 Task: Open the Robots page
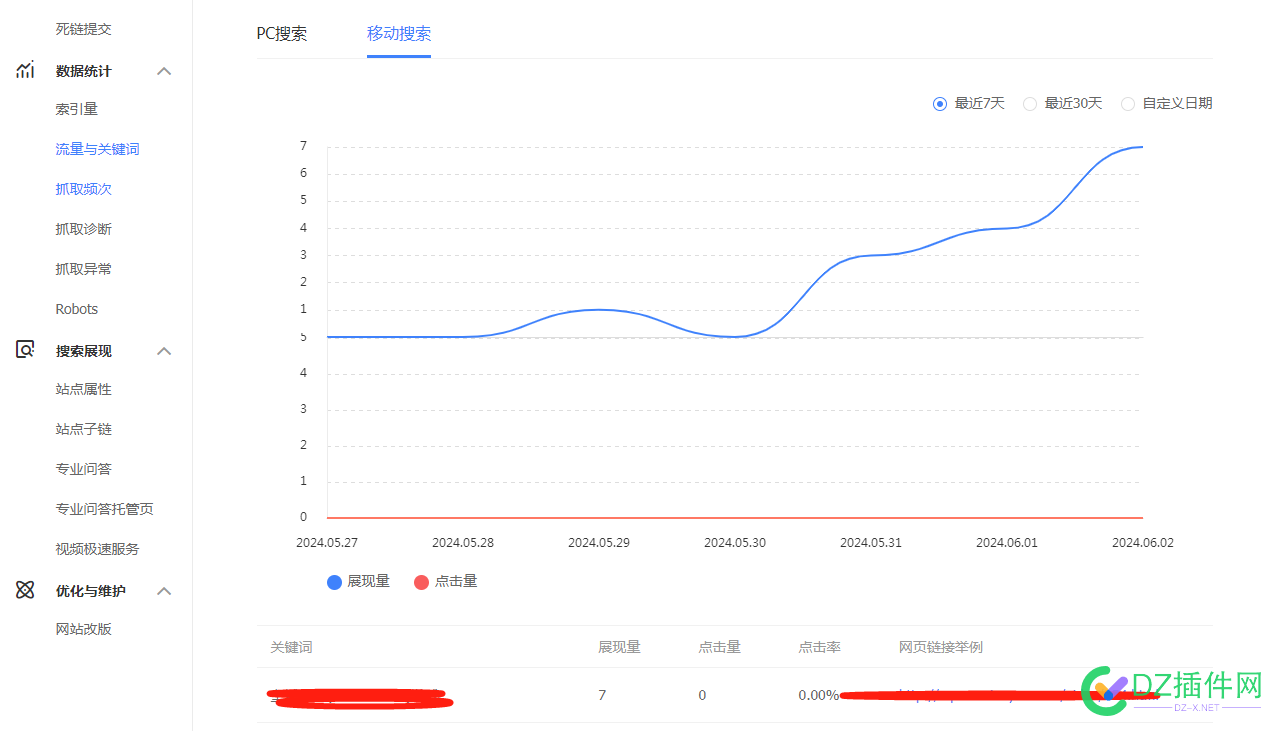[77, 309]
